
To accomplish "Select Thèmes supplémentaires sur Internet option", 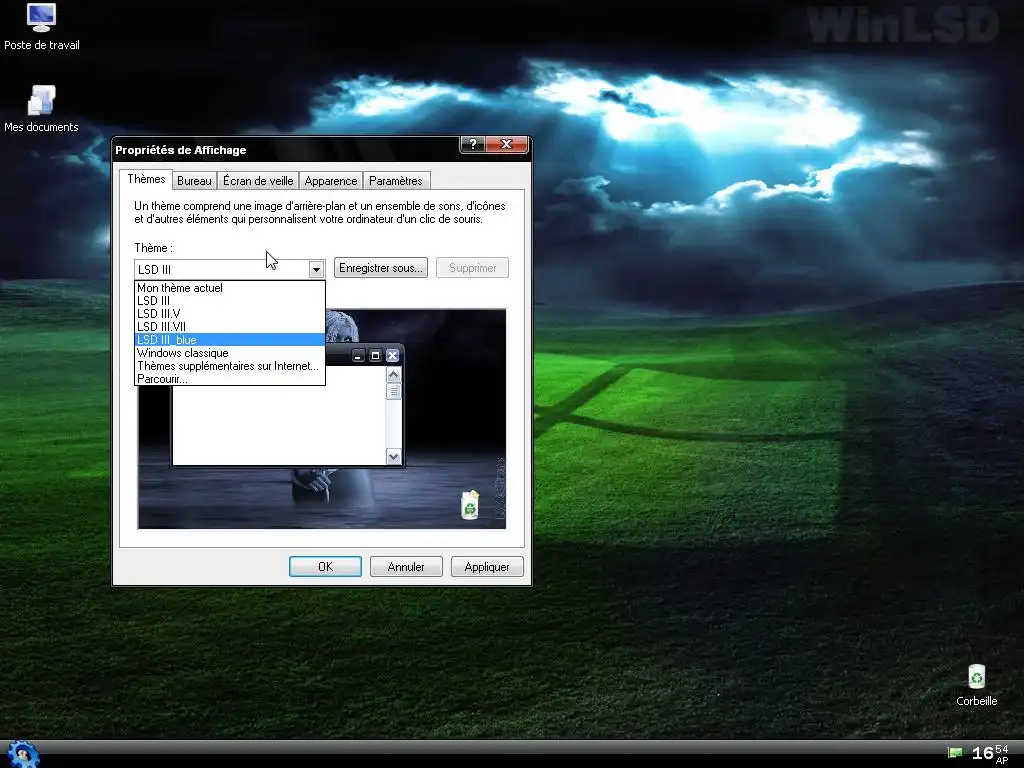I will pos(230,366).
